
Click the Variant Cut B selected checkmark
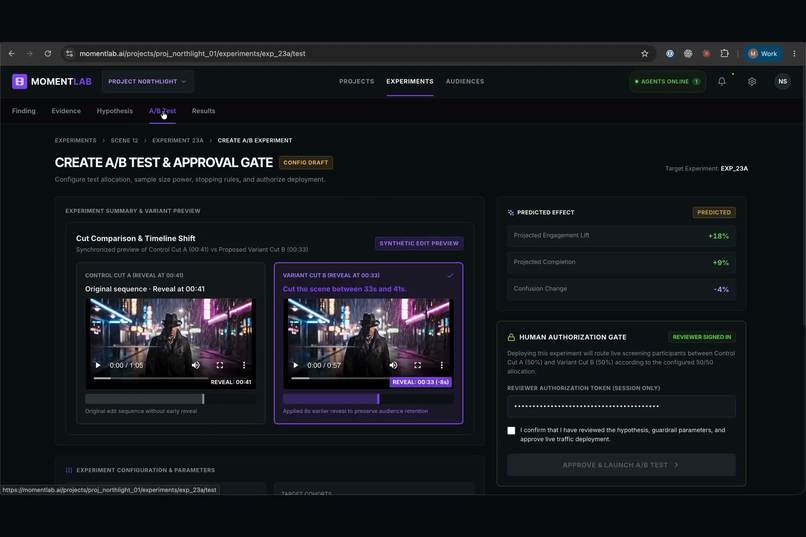point(450,275)
